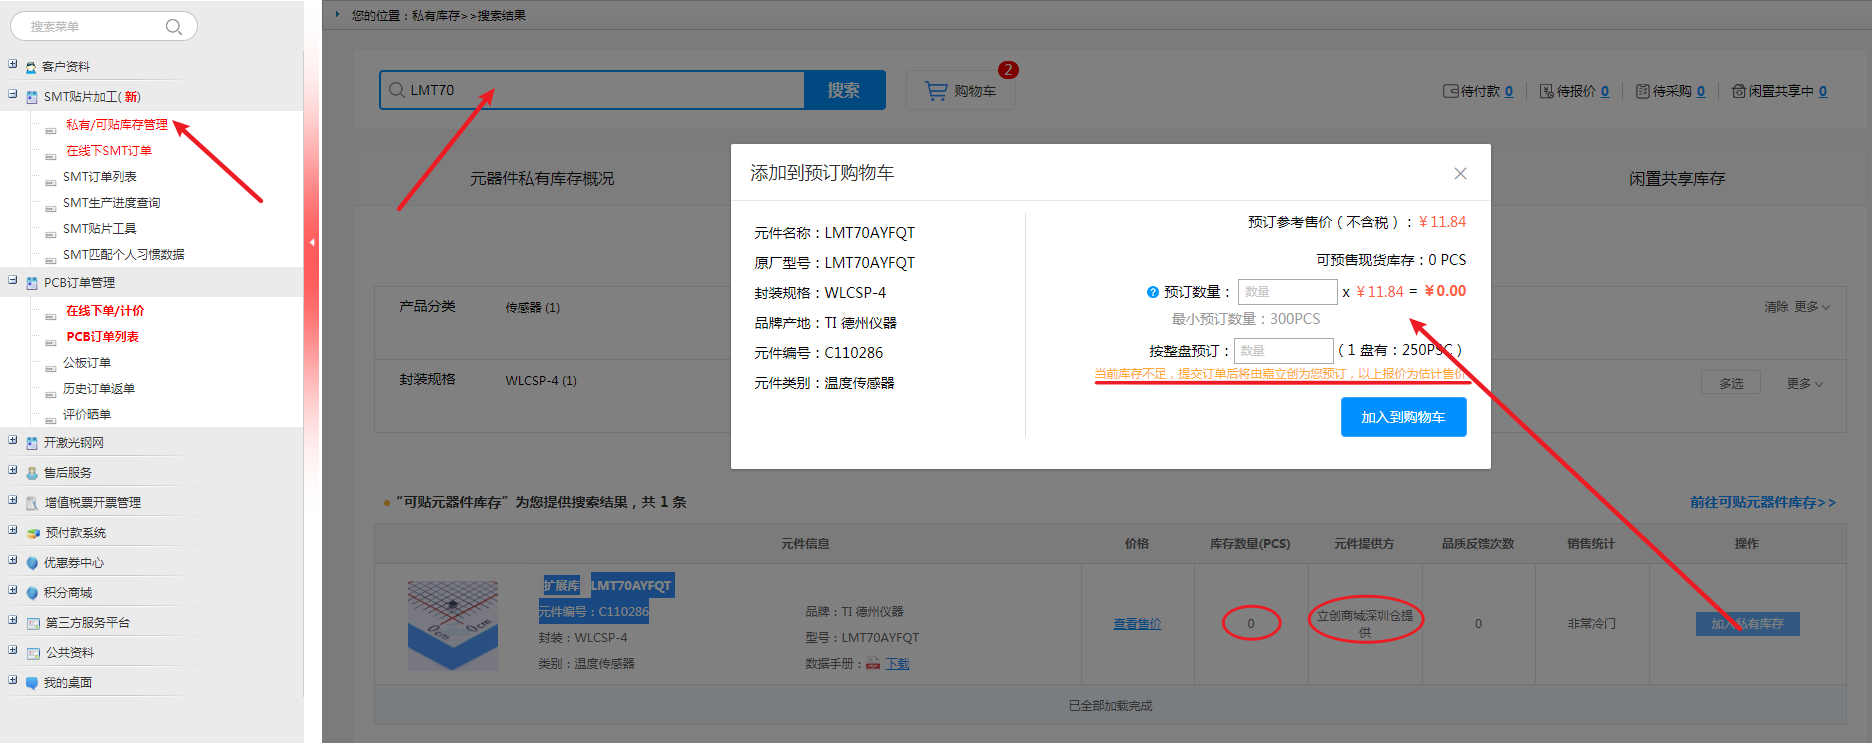Click the 待报价 icon in top bar
This screenshot has width=1872, height=743.
(x=1546, y=91)
